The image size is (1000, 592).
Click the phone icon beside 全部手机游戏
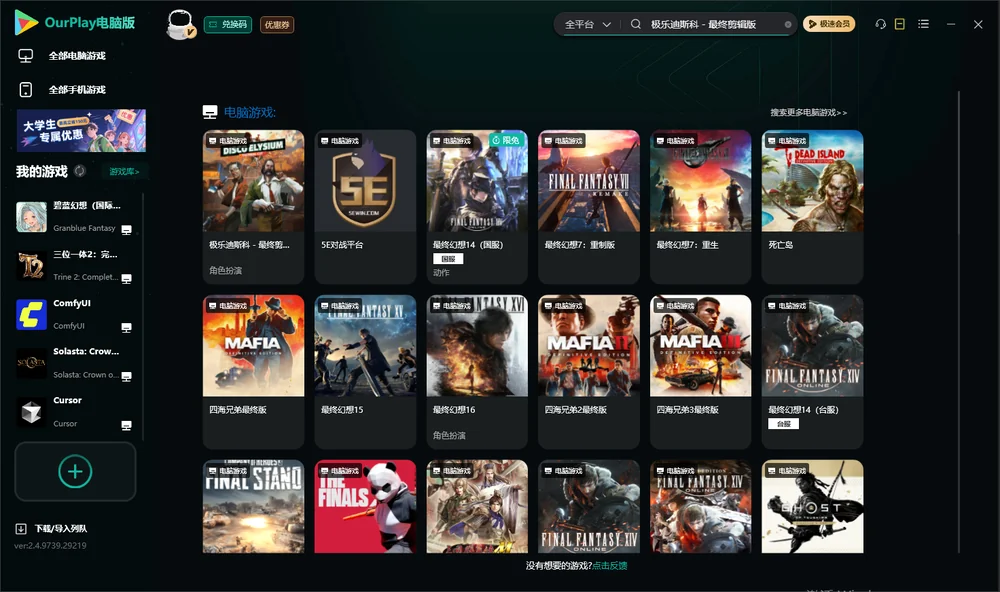26,89
